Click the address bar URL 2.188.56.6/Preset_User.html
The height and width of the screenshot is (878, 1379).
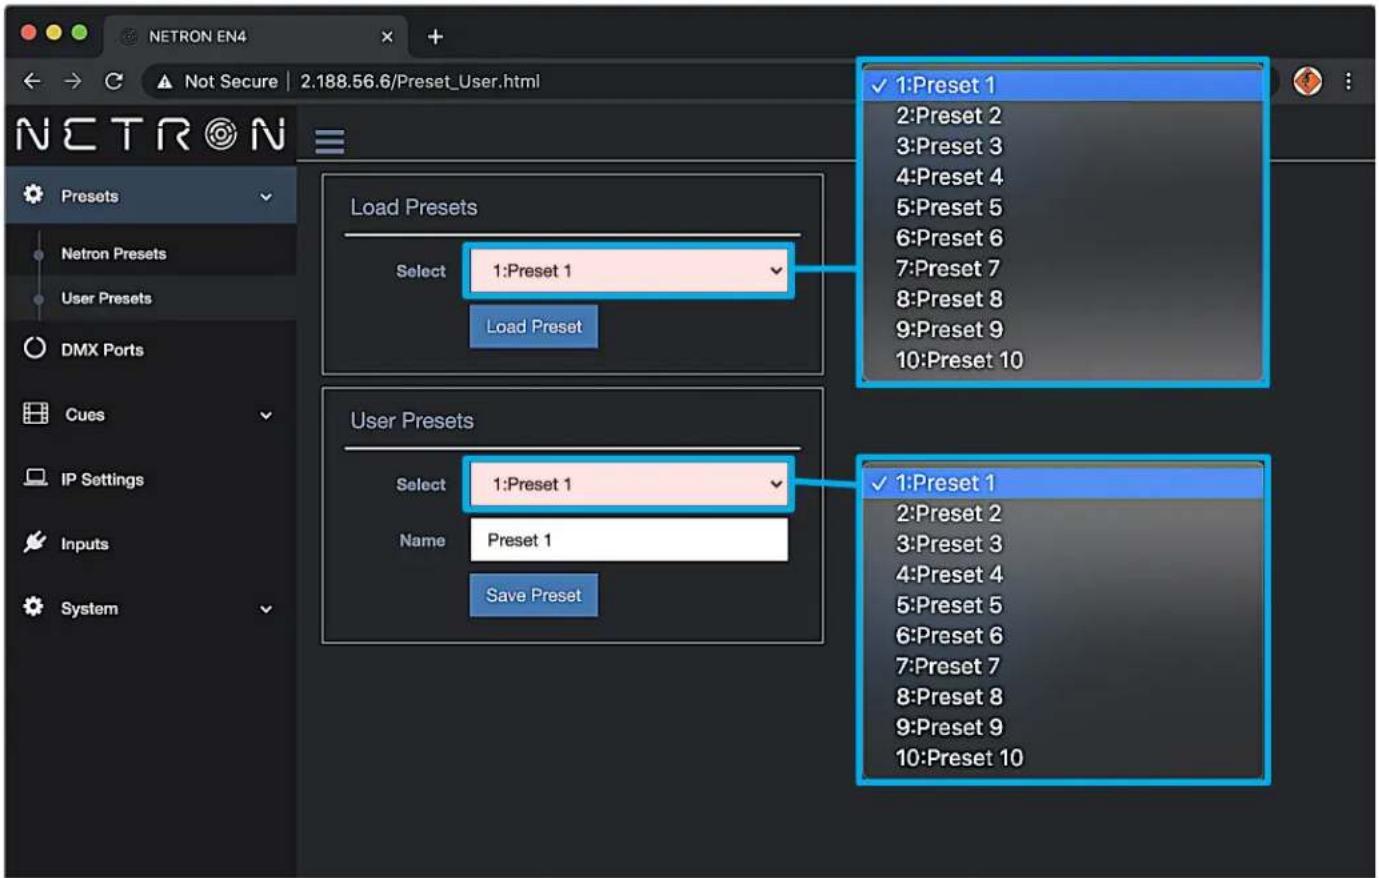click(420, 82)
